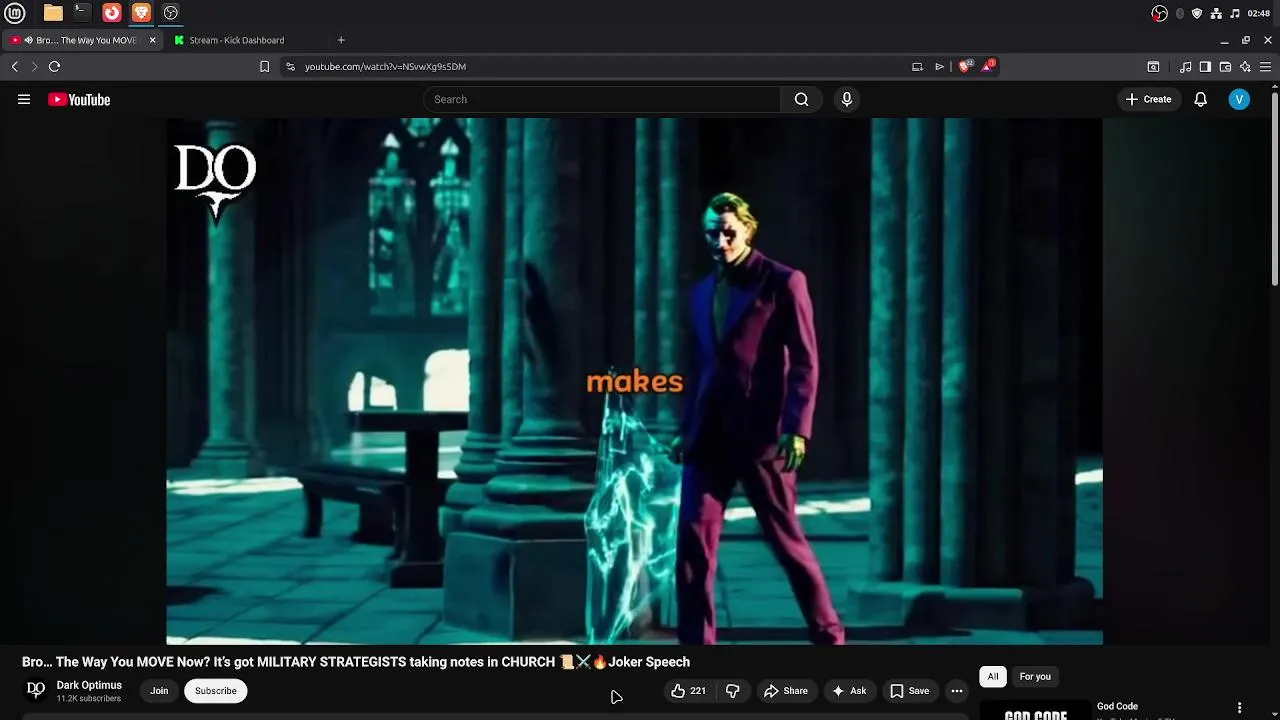Search with your voice microphone
Image resolution: width=1280 pixels, height=720 pixels.
pyautogui.click(x=847, y=99)
